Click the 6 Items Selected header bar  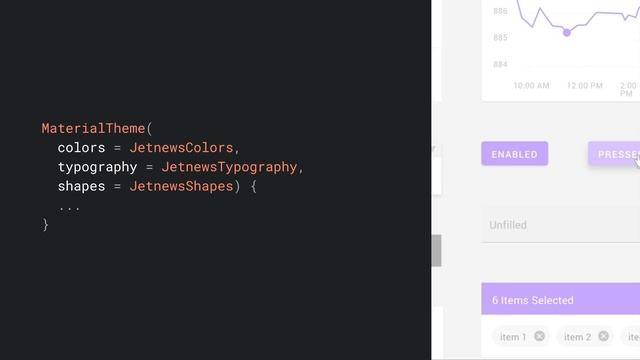point(560,299)
